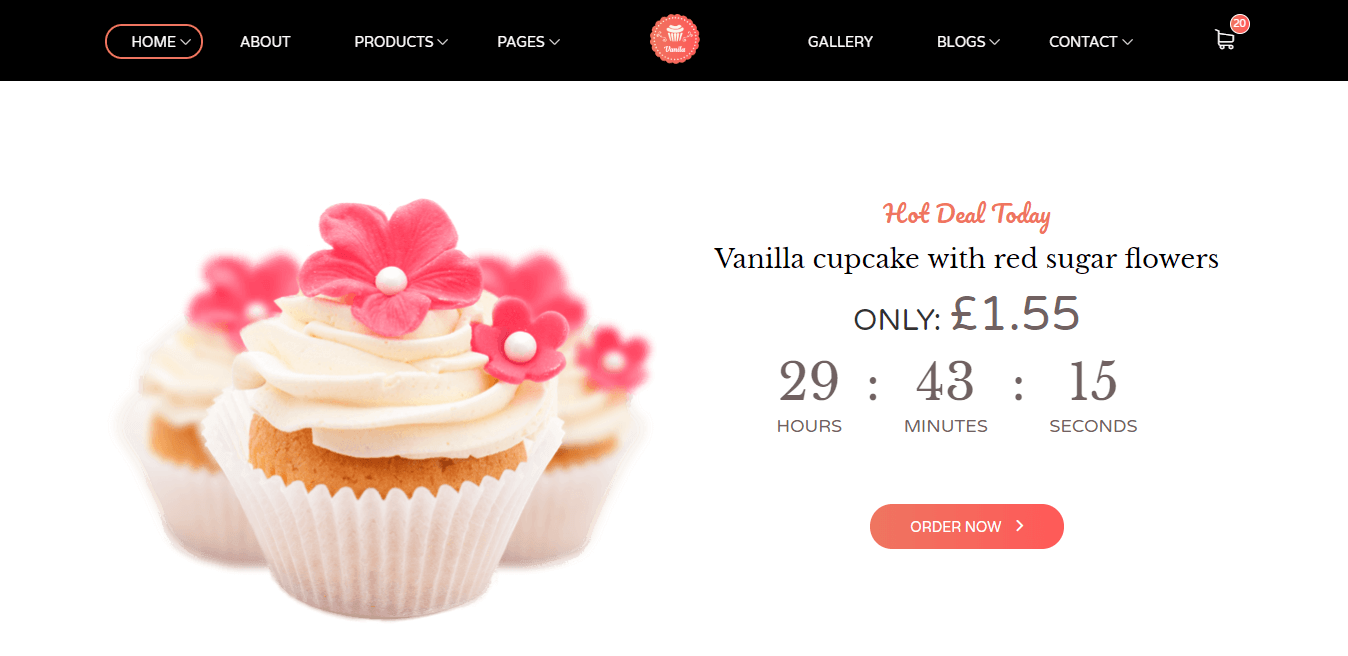Expand the Blogs dropdown chevron
The image size is (1348, 656).
click(994, 42)
